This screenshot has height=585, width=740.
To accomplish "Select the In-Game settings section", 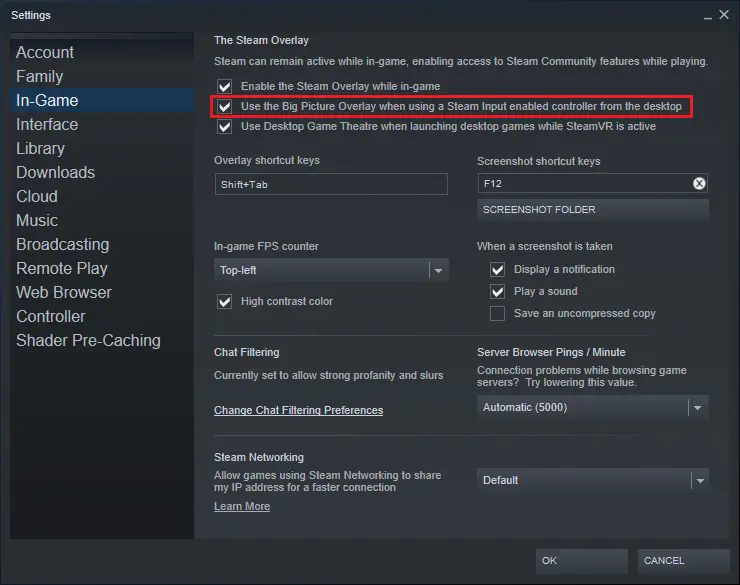I will (x=101, y=100).
